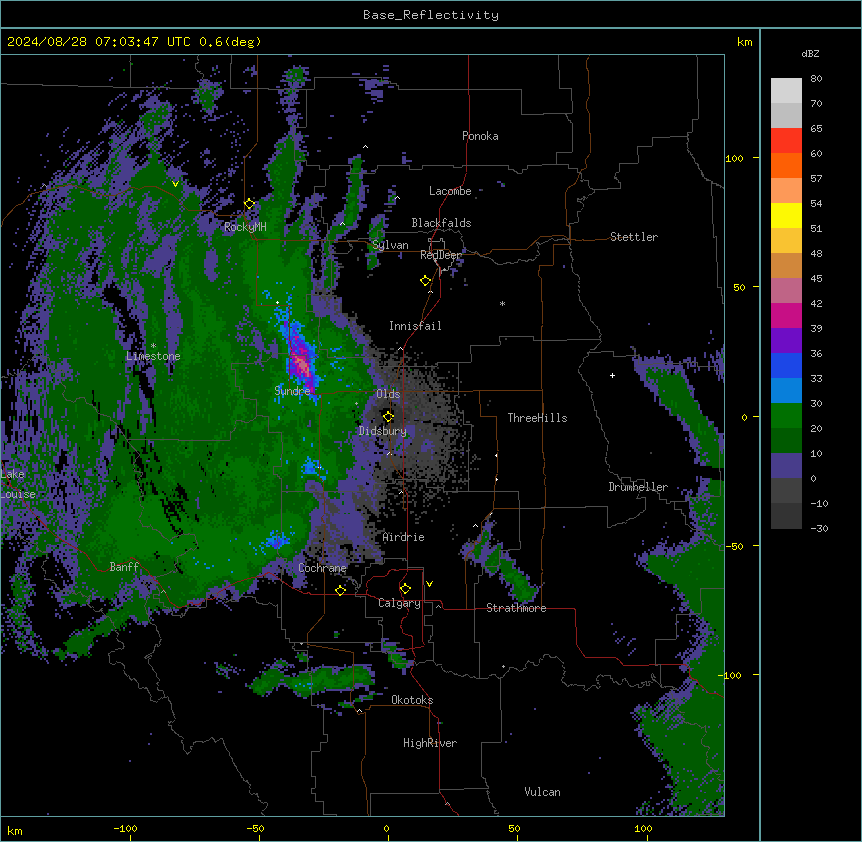Screen dimensions: 862x842
Task: Click the Blackfalds city label
Action: [441, 223]
